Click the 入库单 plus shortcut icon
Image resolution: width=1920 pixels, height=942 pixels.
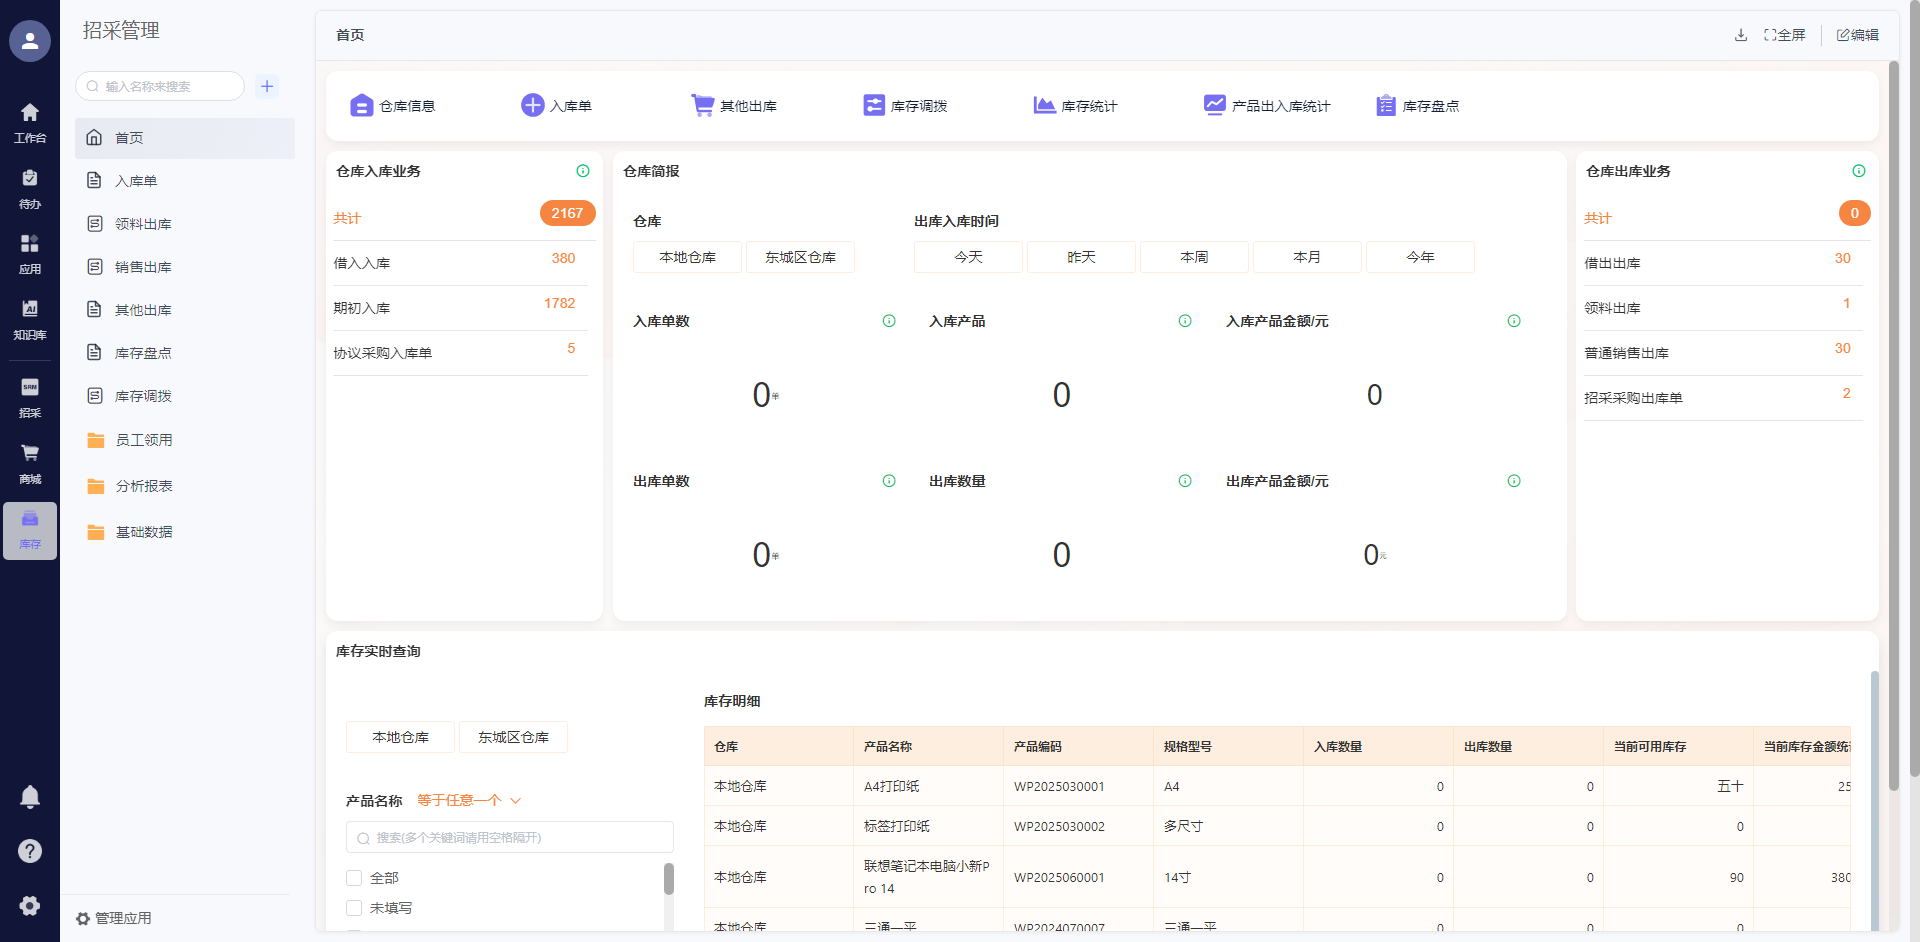tap(532, 105)
